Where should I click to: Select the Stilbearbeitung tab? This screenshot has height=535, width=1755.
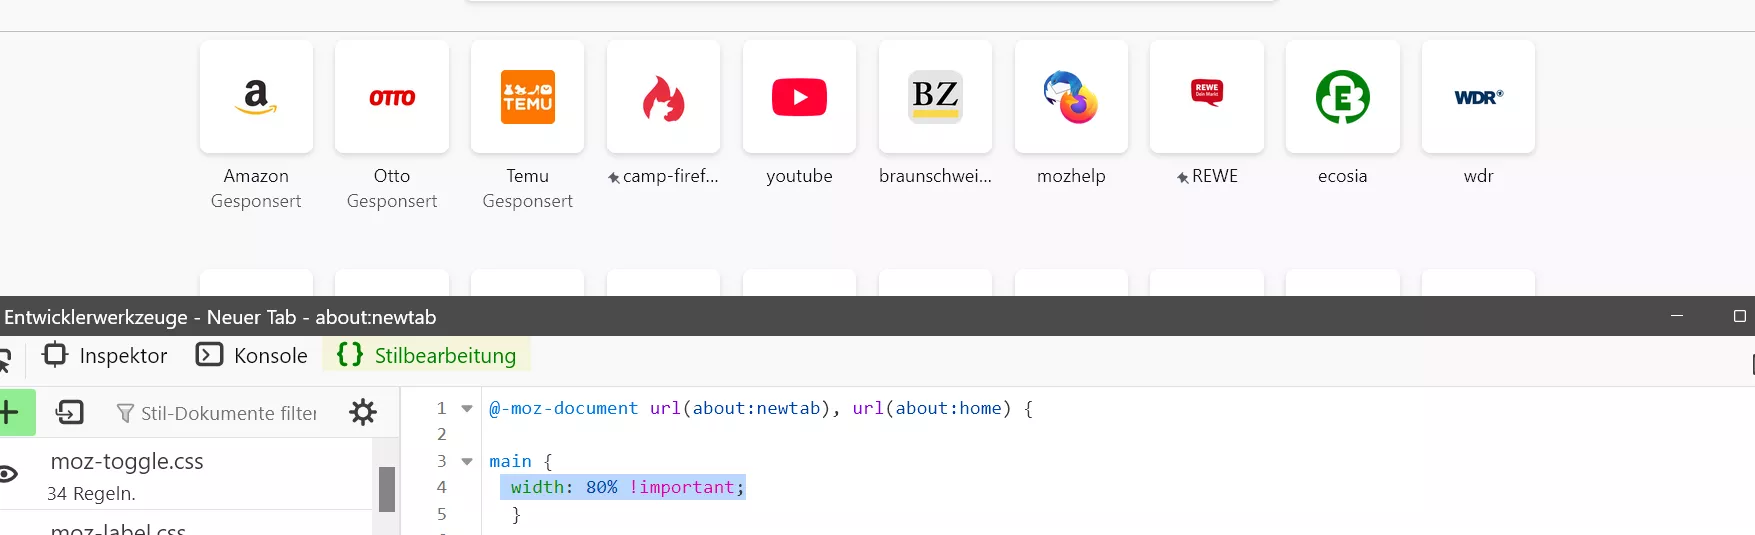426,355
